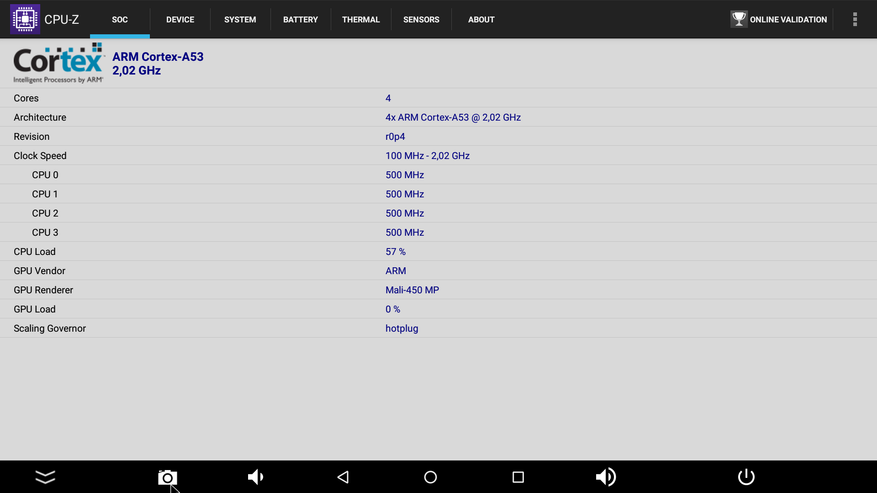The width and height of the screenshot is (877, 493).
Task: Select the Architecture row label
Action: pyautogui.click(x=40, y=117)
